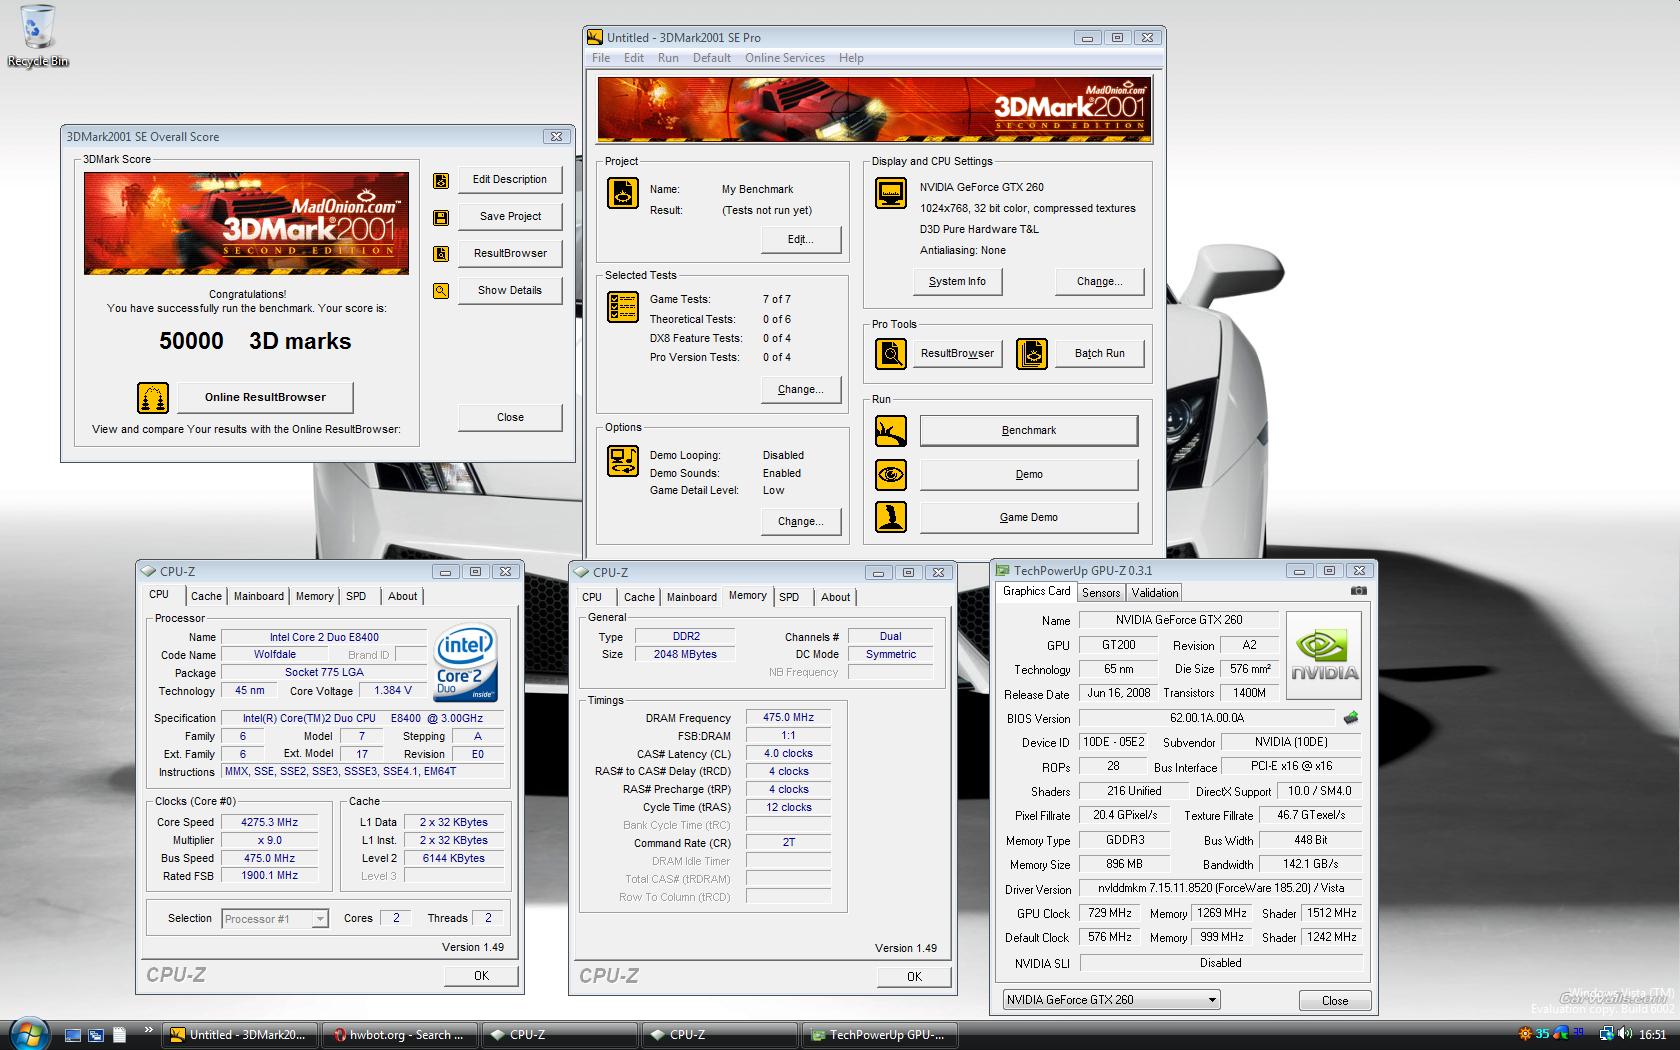The height and width of the screenshot is (1050, 1680).
Task: Open the Recycle Bin desktop icon
Action: 38,36
